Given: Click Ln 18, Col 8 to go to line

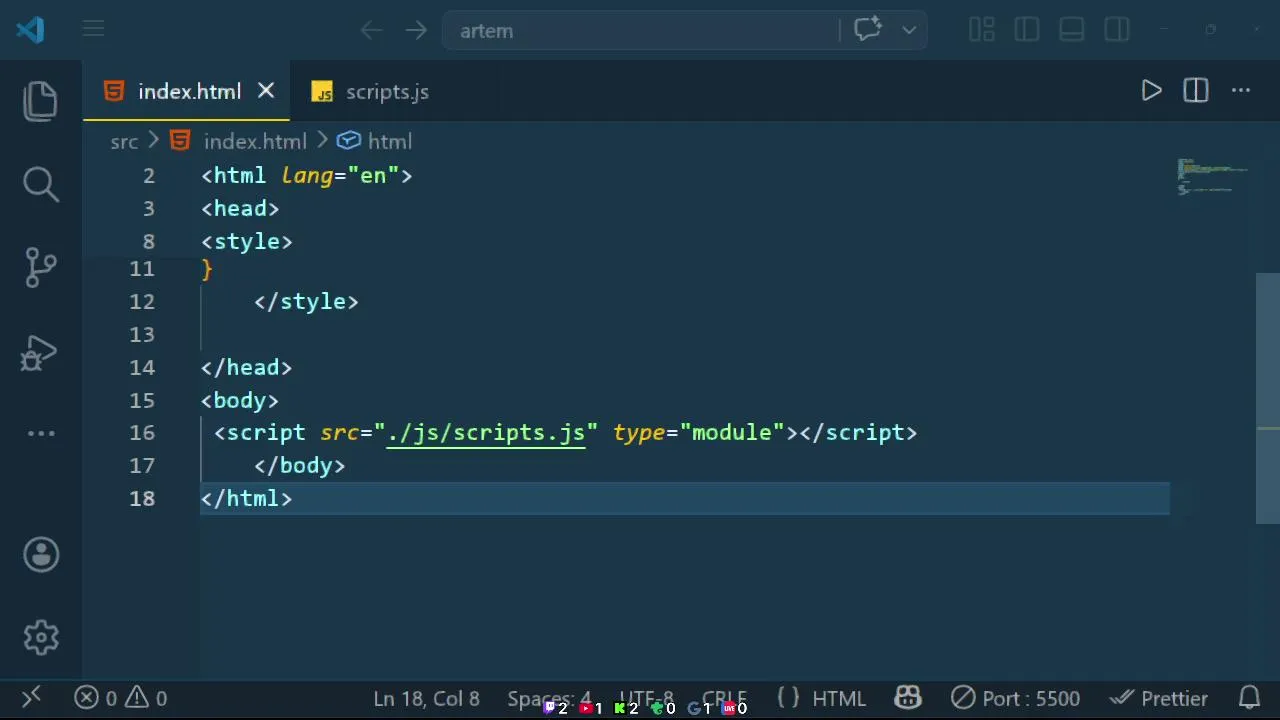Looking at the screenshot, I should coord(426,699).
